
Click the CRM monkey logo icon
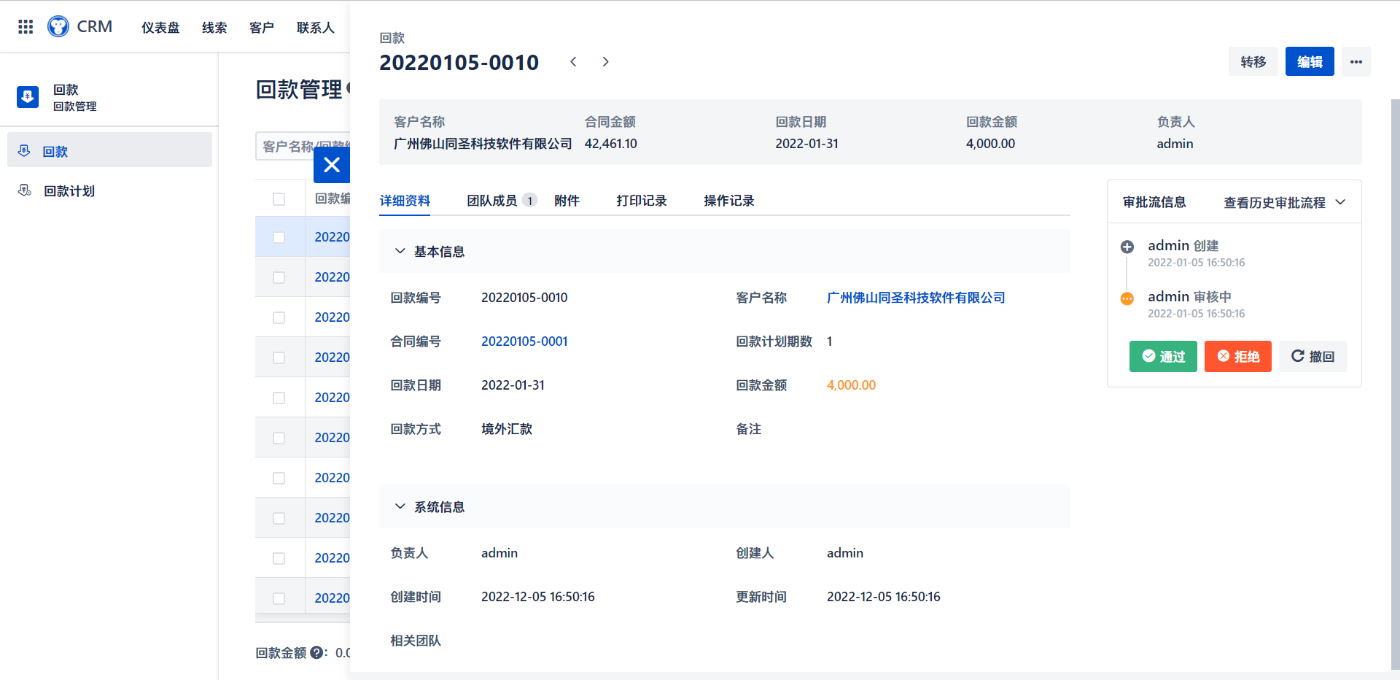pyautogui.click(x=58, y=27)
